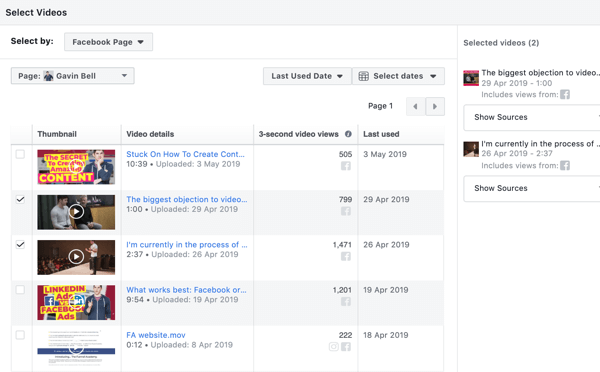This screenshot has width=600, height=372.
Task: Open FA website.mov link
Action: pyautogui.click(x=156, y=335)
